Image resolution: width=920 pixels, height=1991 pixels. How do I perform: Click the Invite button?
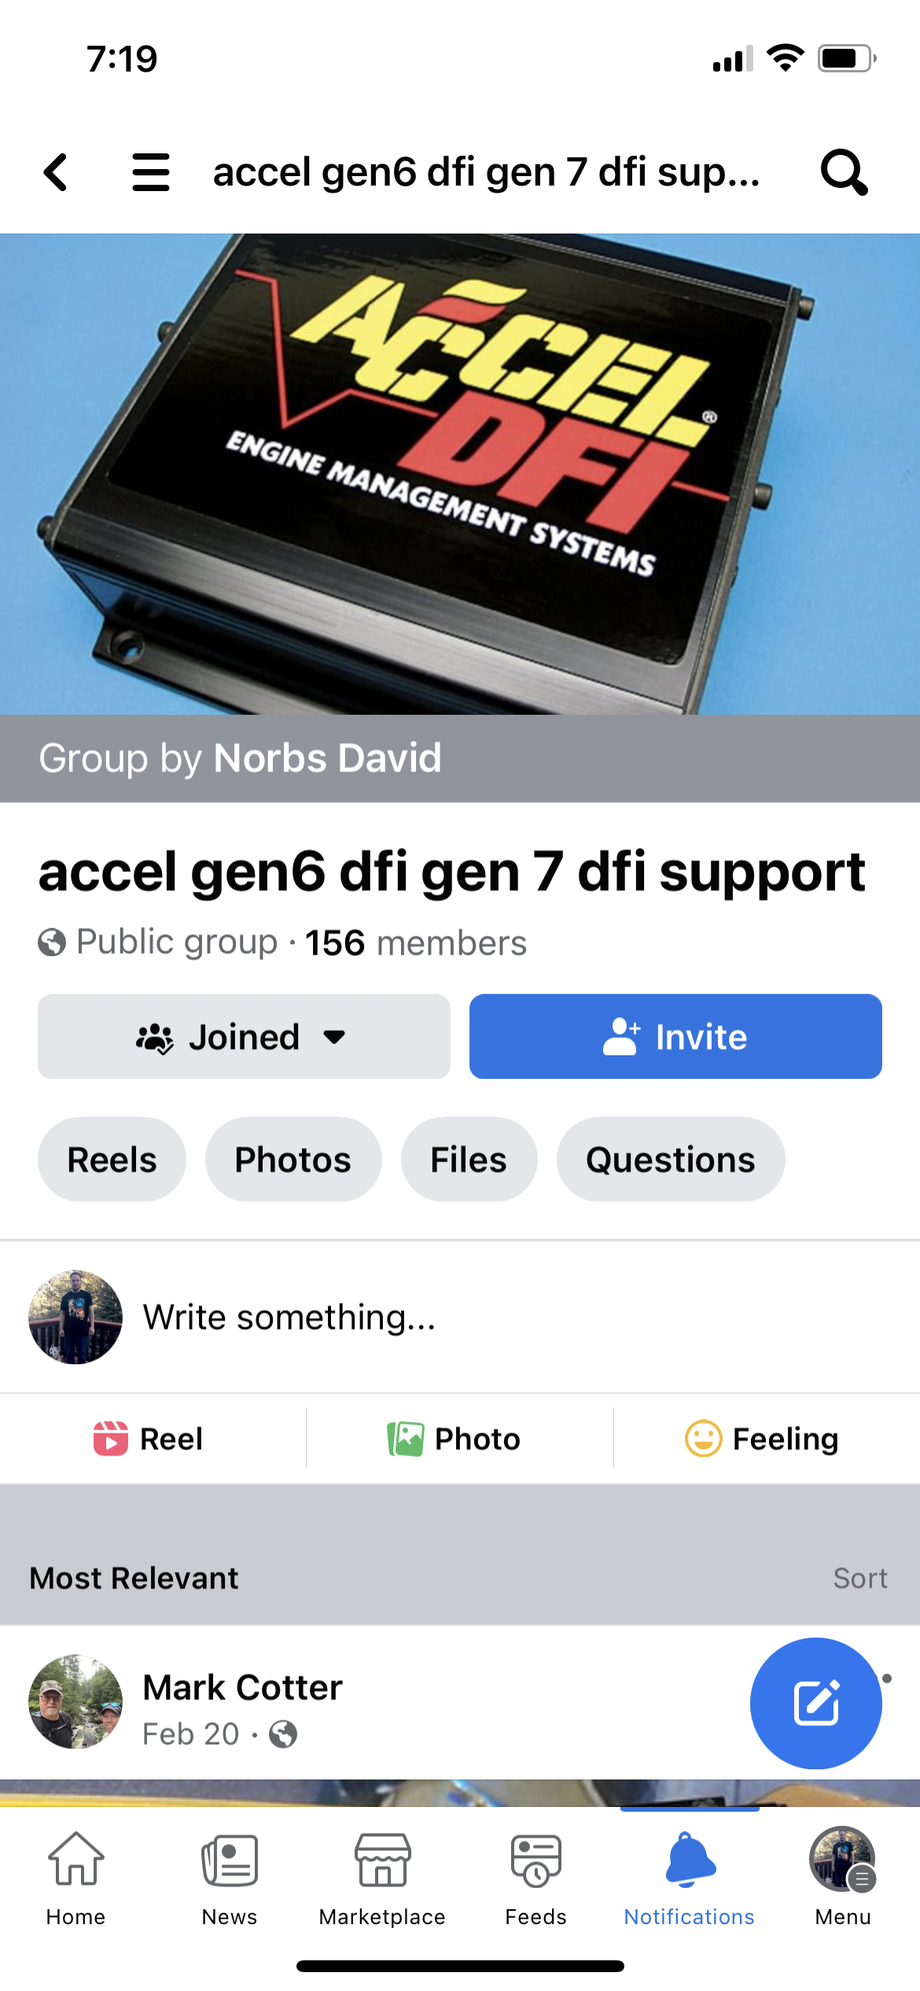[676, 1036]
